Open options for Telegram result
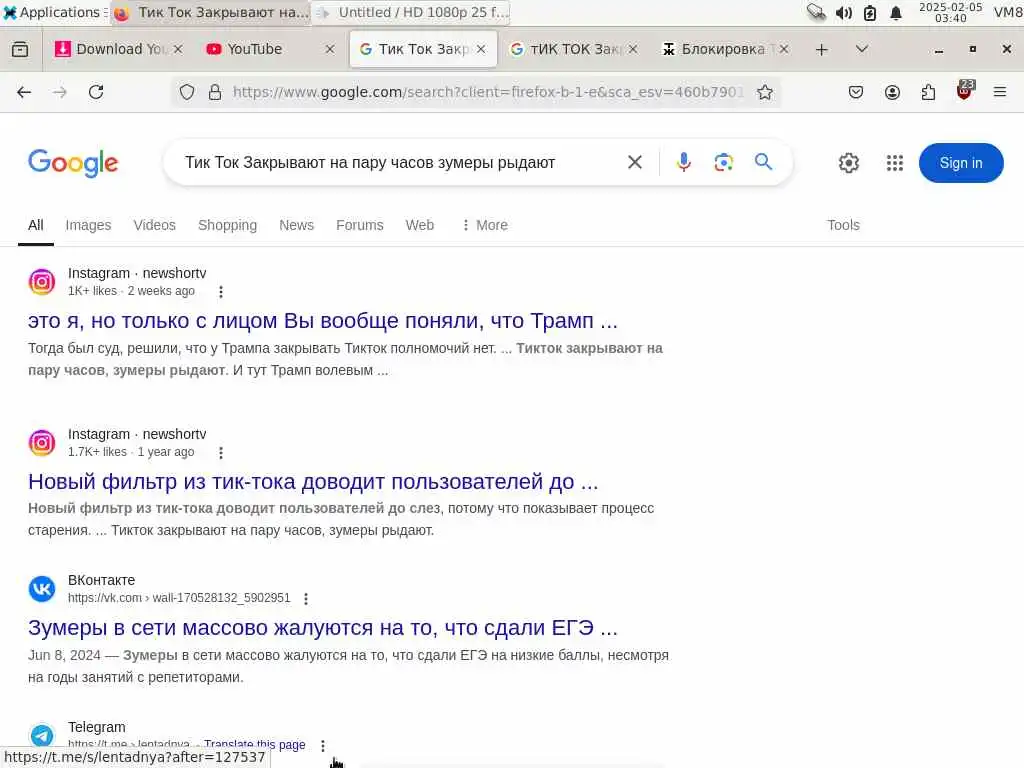 323,745
